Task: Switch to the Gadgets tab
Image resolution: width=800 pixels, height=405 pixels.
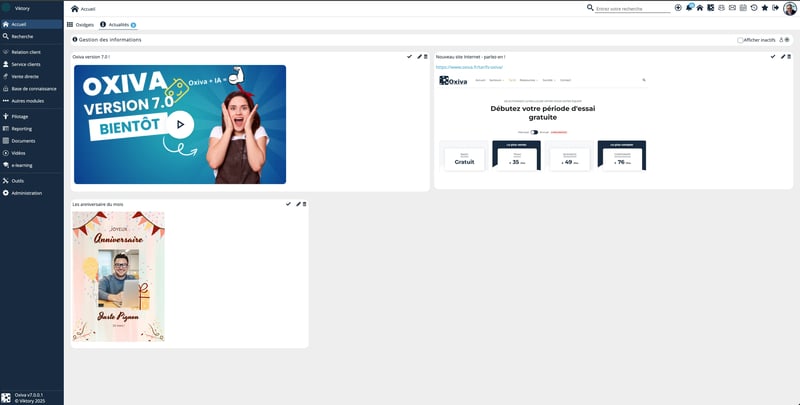Action: tap(84, 24)
